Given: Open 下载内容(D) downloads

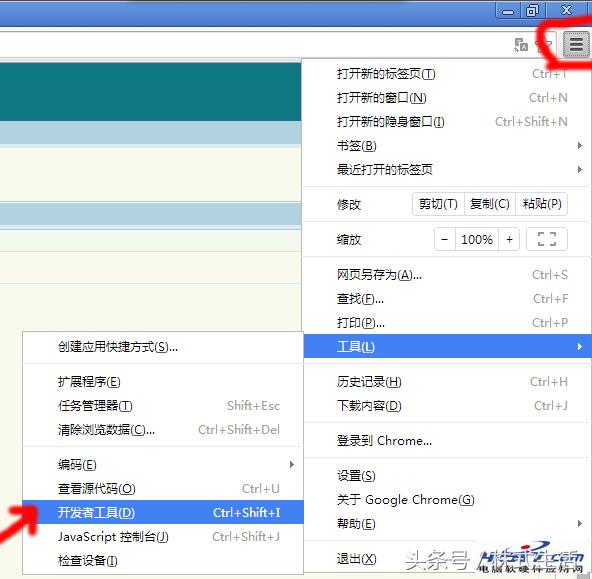Looking at the screenshot, I should [447, 406].
